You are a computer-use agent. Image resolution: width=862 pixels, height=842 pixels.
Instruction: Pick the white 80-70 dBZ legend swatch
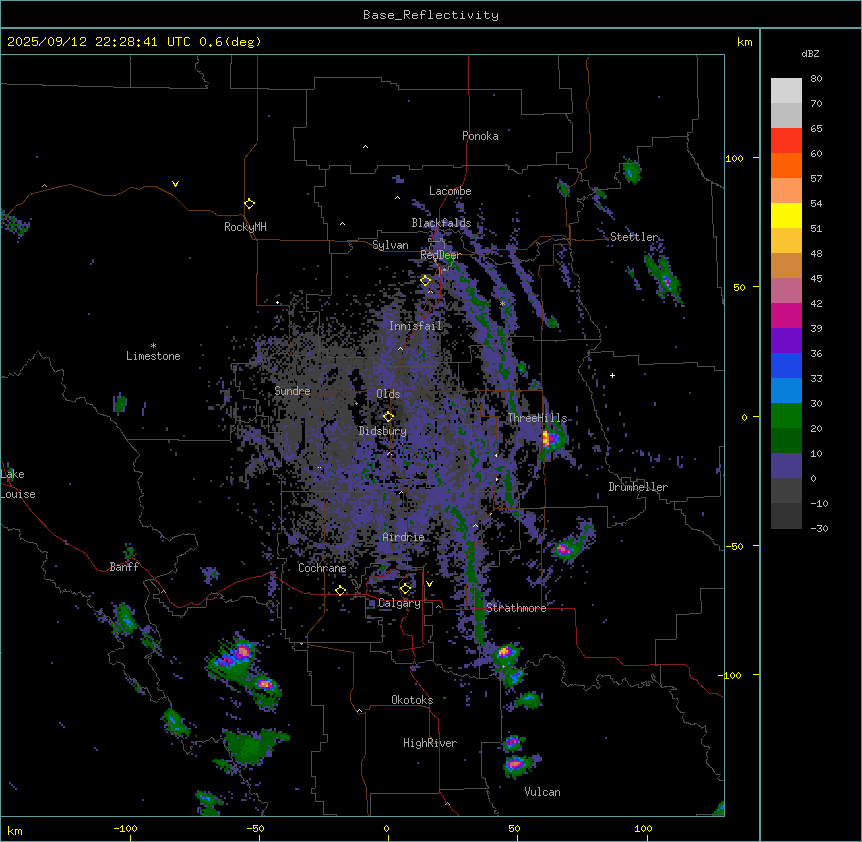coord(786,91)
